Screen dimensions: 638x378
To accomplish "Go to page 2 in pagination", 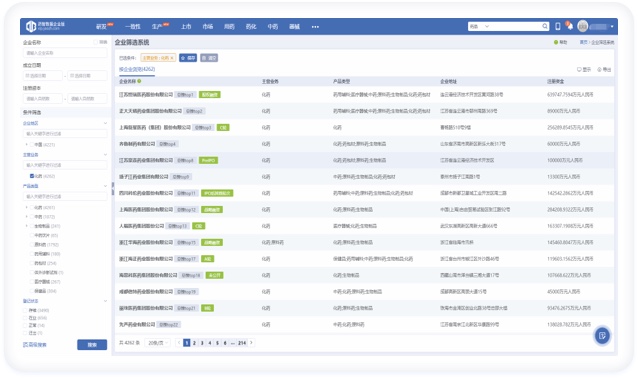I will (x=194, y=343).
